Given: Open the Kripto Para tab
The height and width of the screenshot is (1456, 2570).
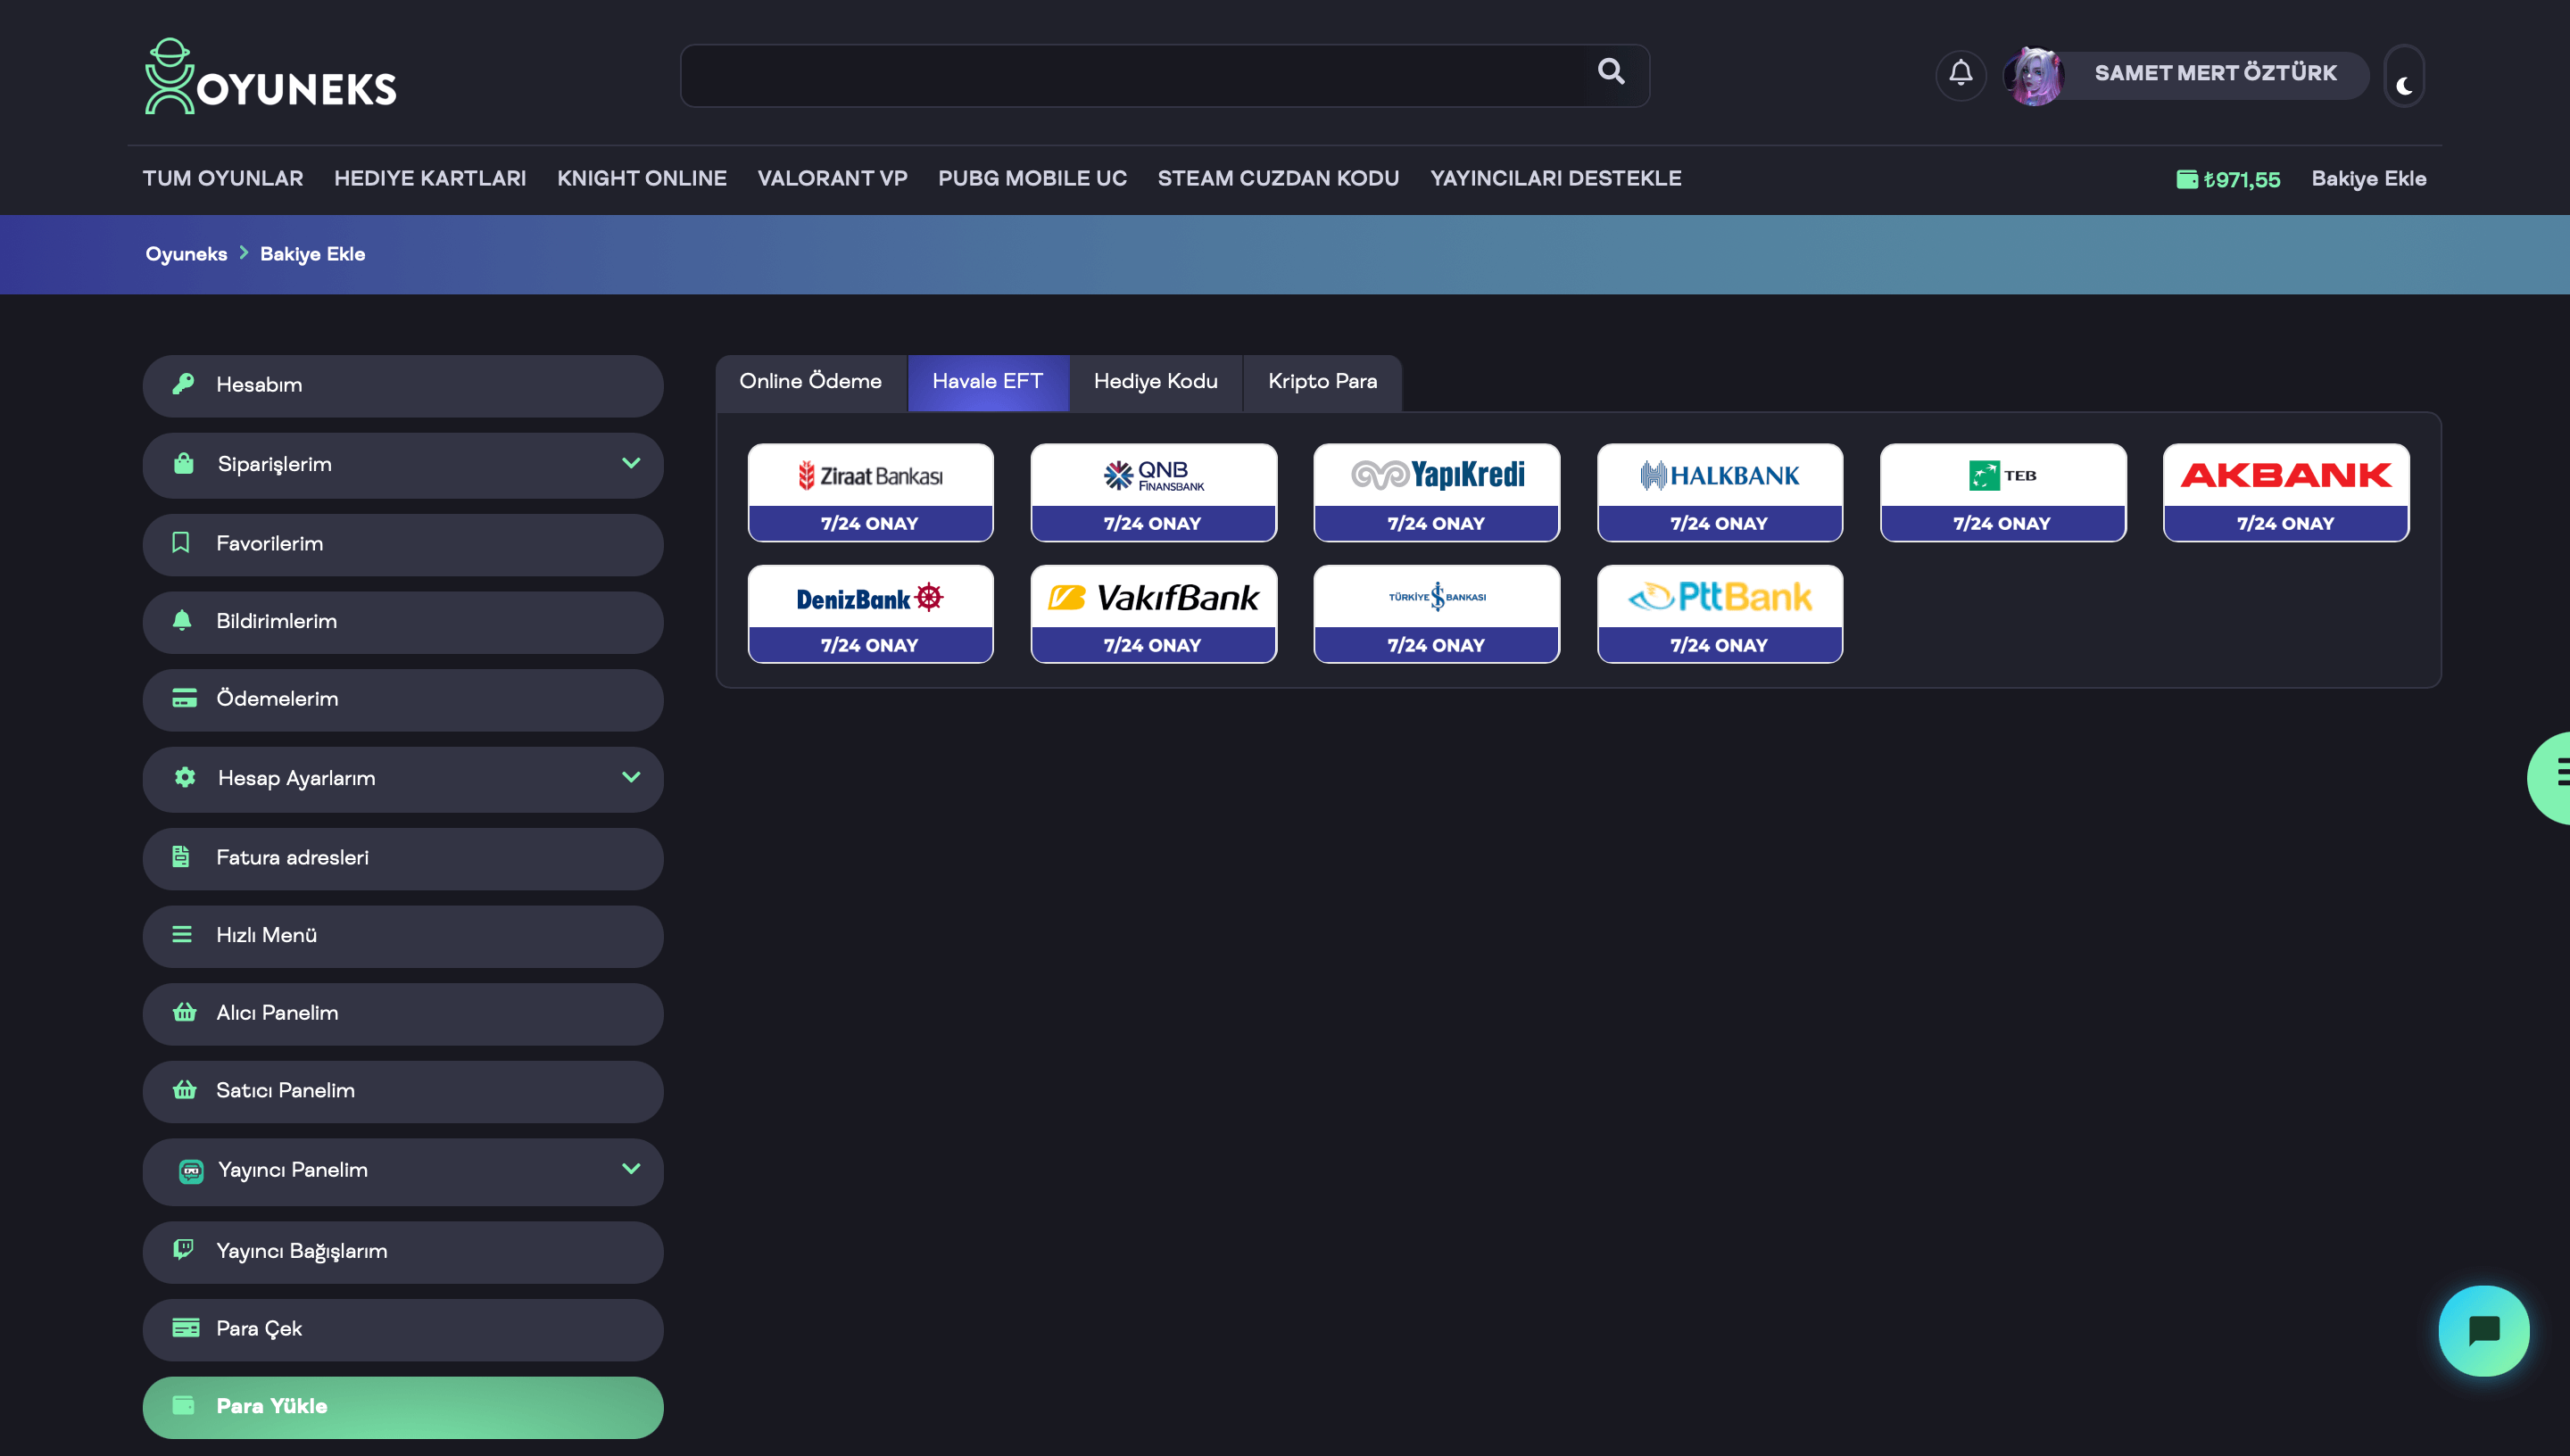Looking at the screenshot, I should coord(1322,382).
